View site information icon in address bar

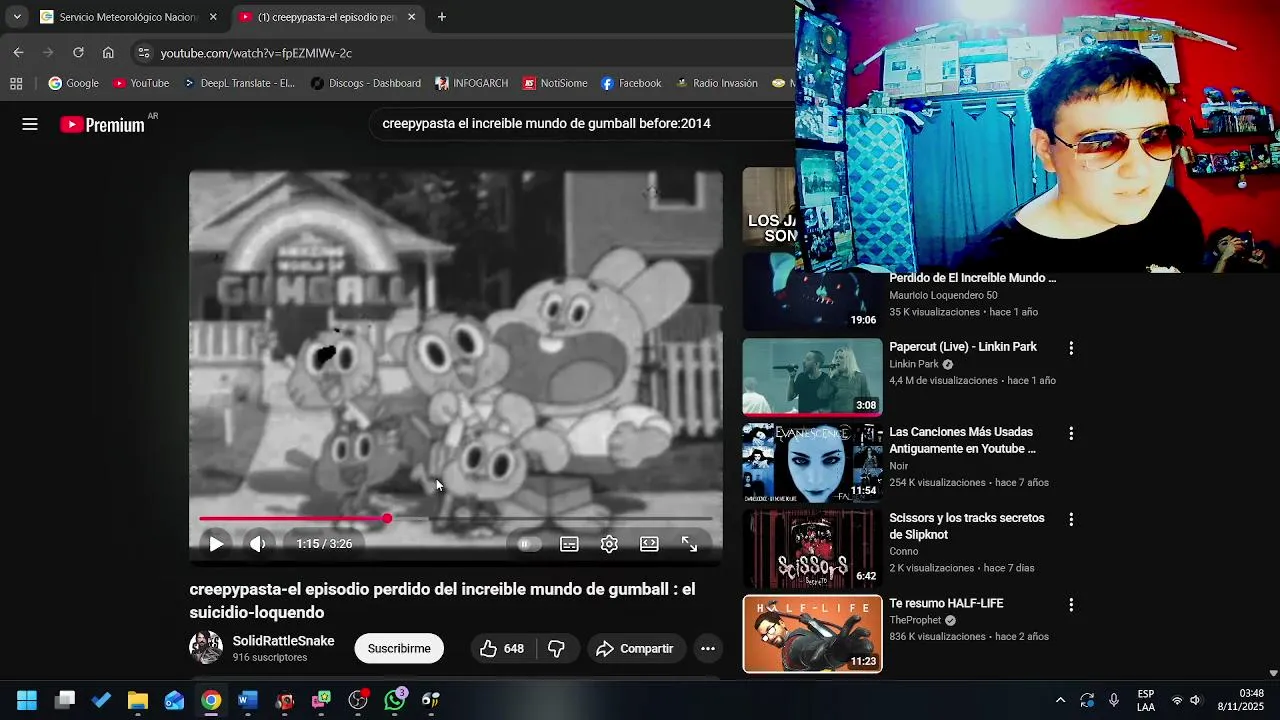point(143,53)
